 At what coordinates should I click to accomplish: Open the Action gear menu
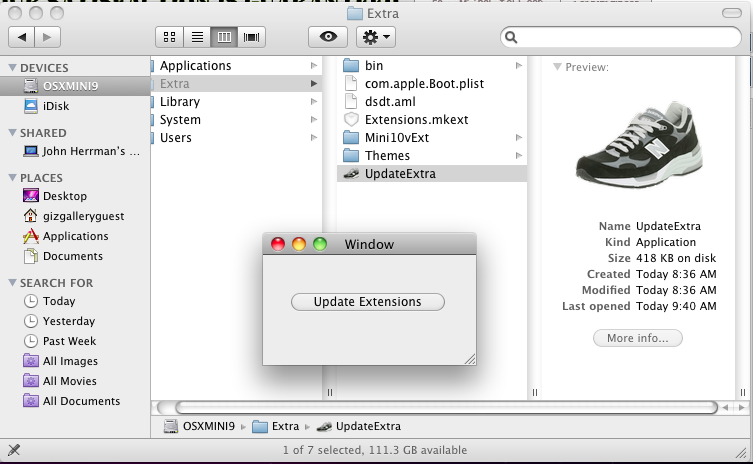376,37
